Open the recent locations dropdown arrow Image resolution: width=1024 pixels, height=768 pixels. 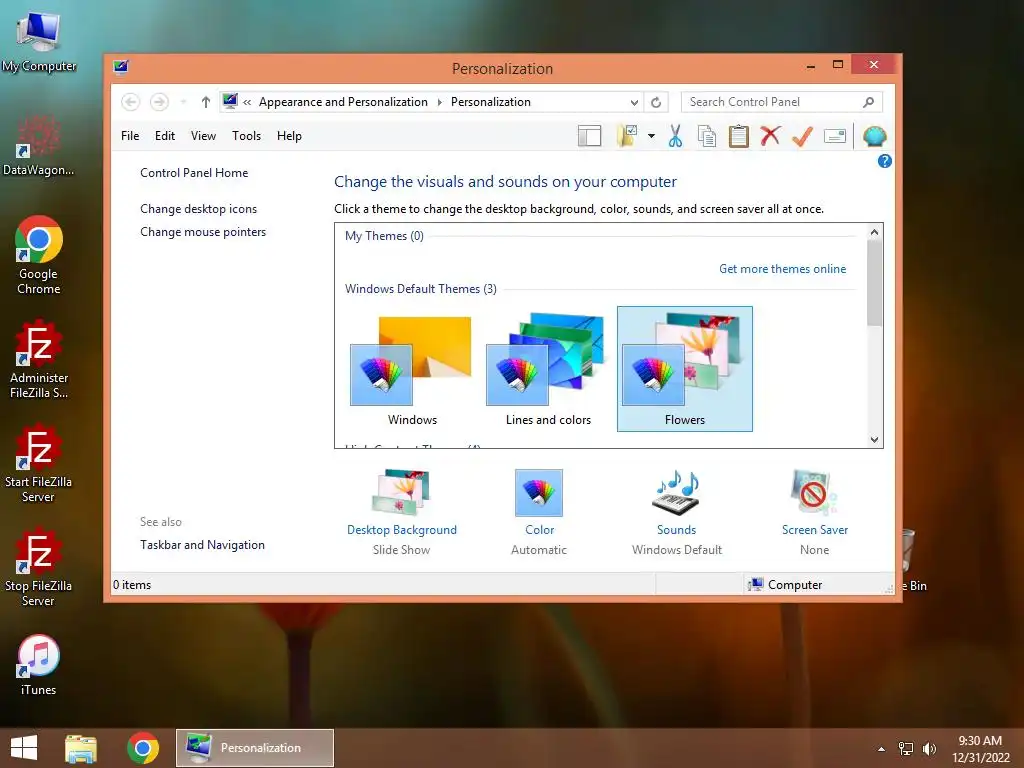(184, 102)
